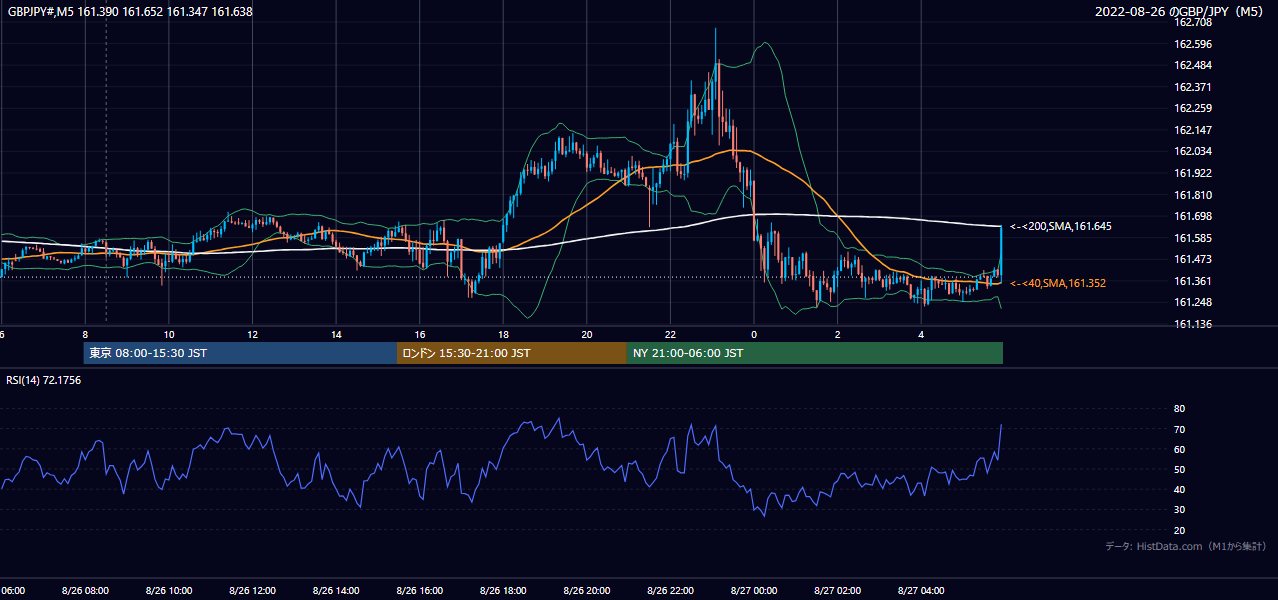Click the price axis value 162.708
The height and width of the screenshot is (600, 1278).
click(1192, 22)
